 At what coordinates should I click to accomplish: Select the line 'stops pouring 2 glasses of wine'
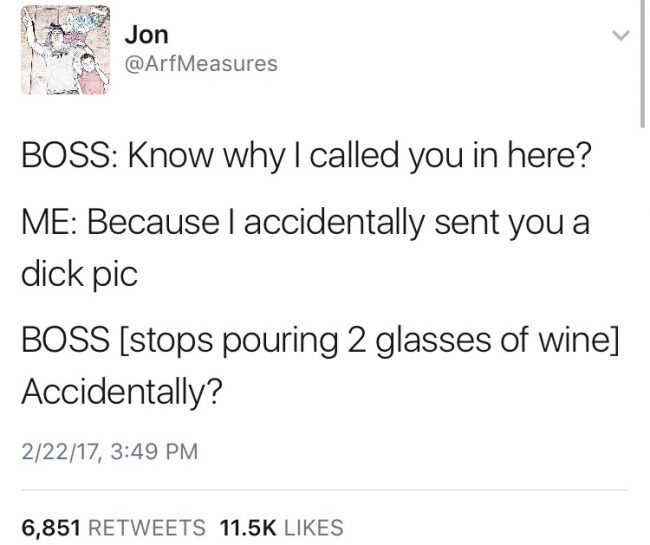click(x=368, y=342)
